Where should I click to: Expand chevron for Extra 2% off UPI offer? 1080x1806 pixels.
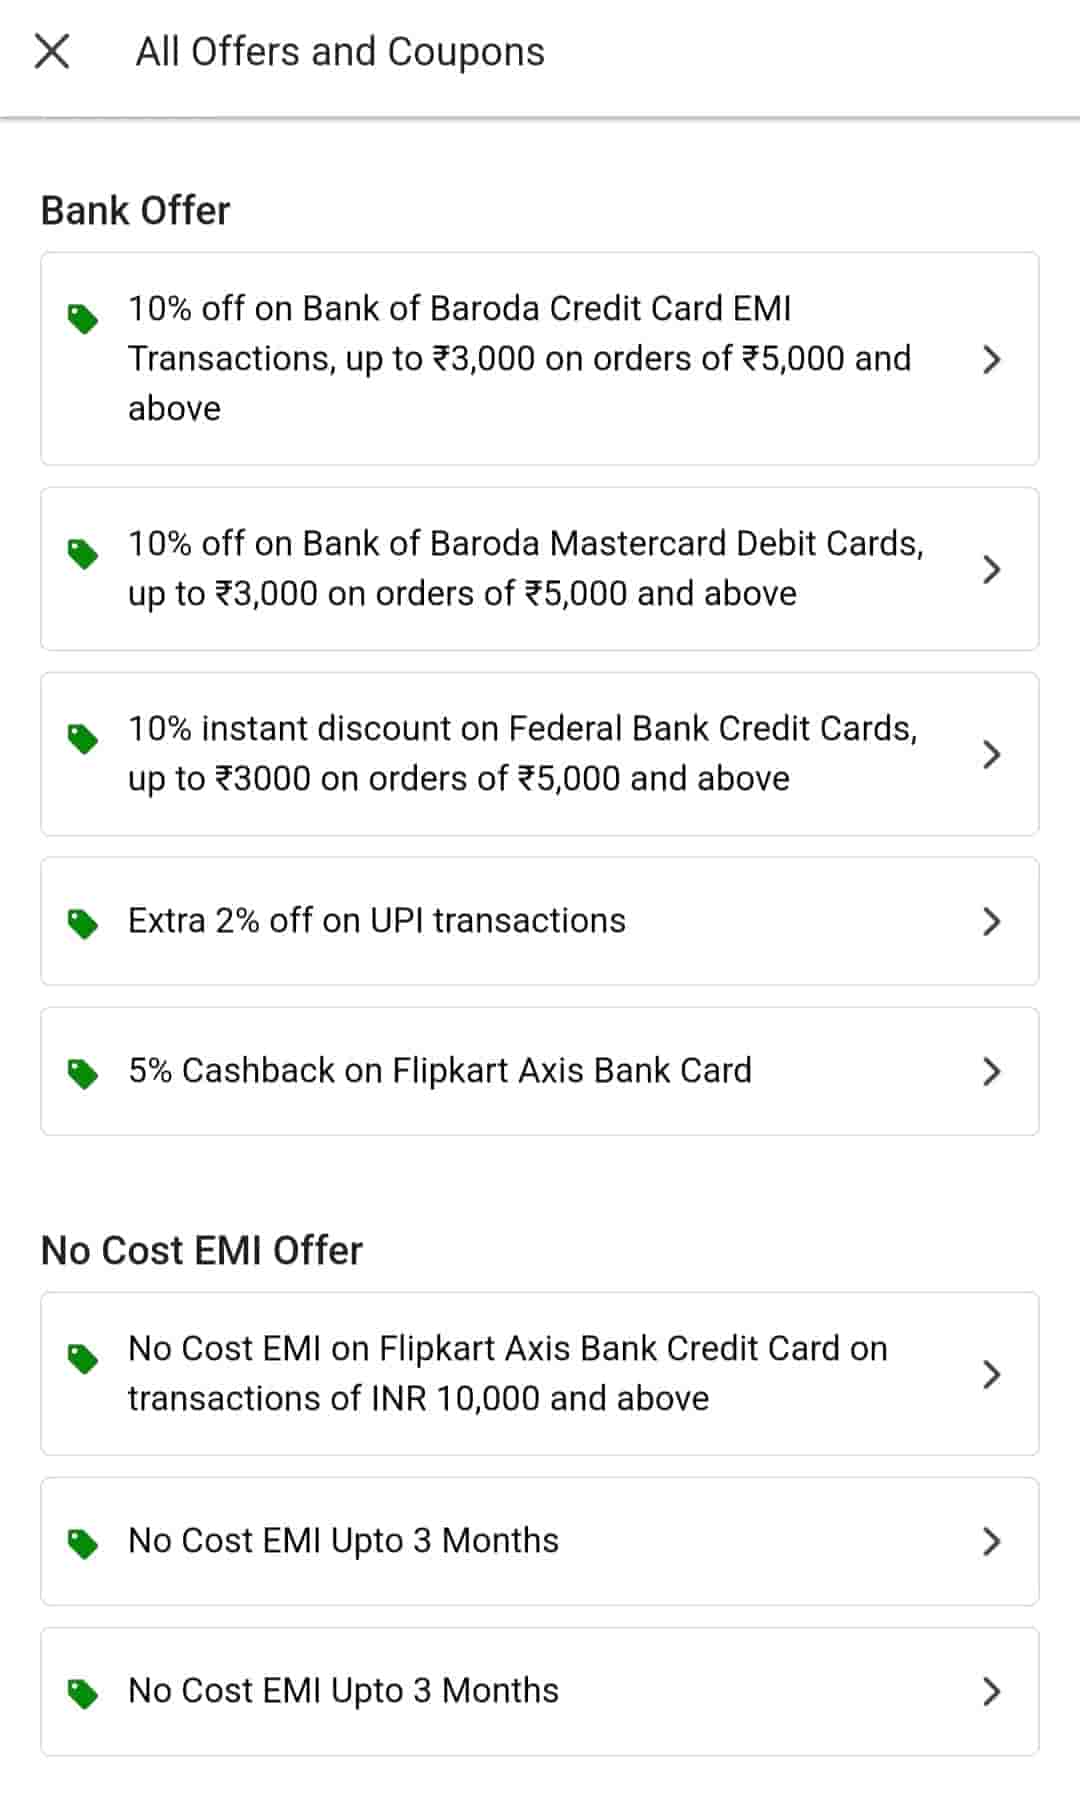[991, 921]
